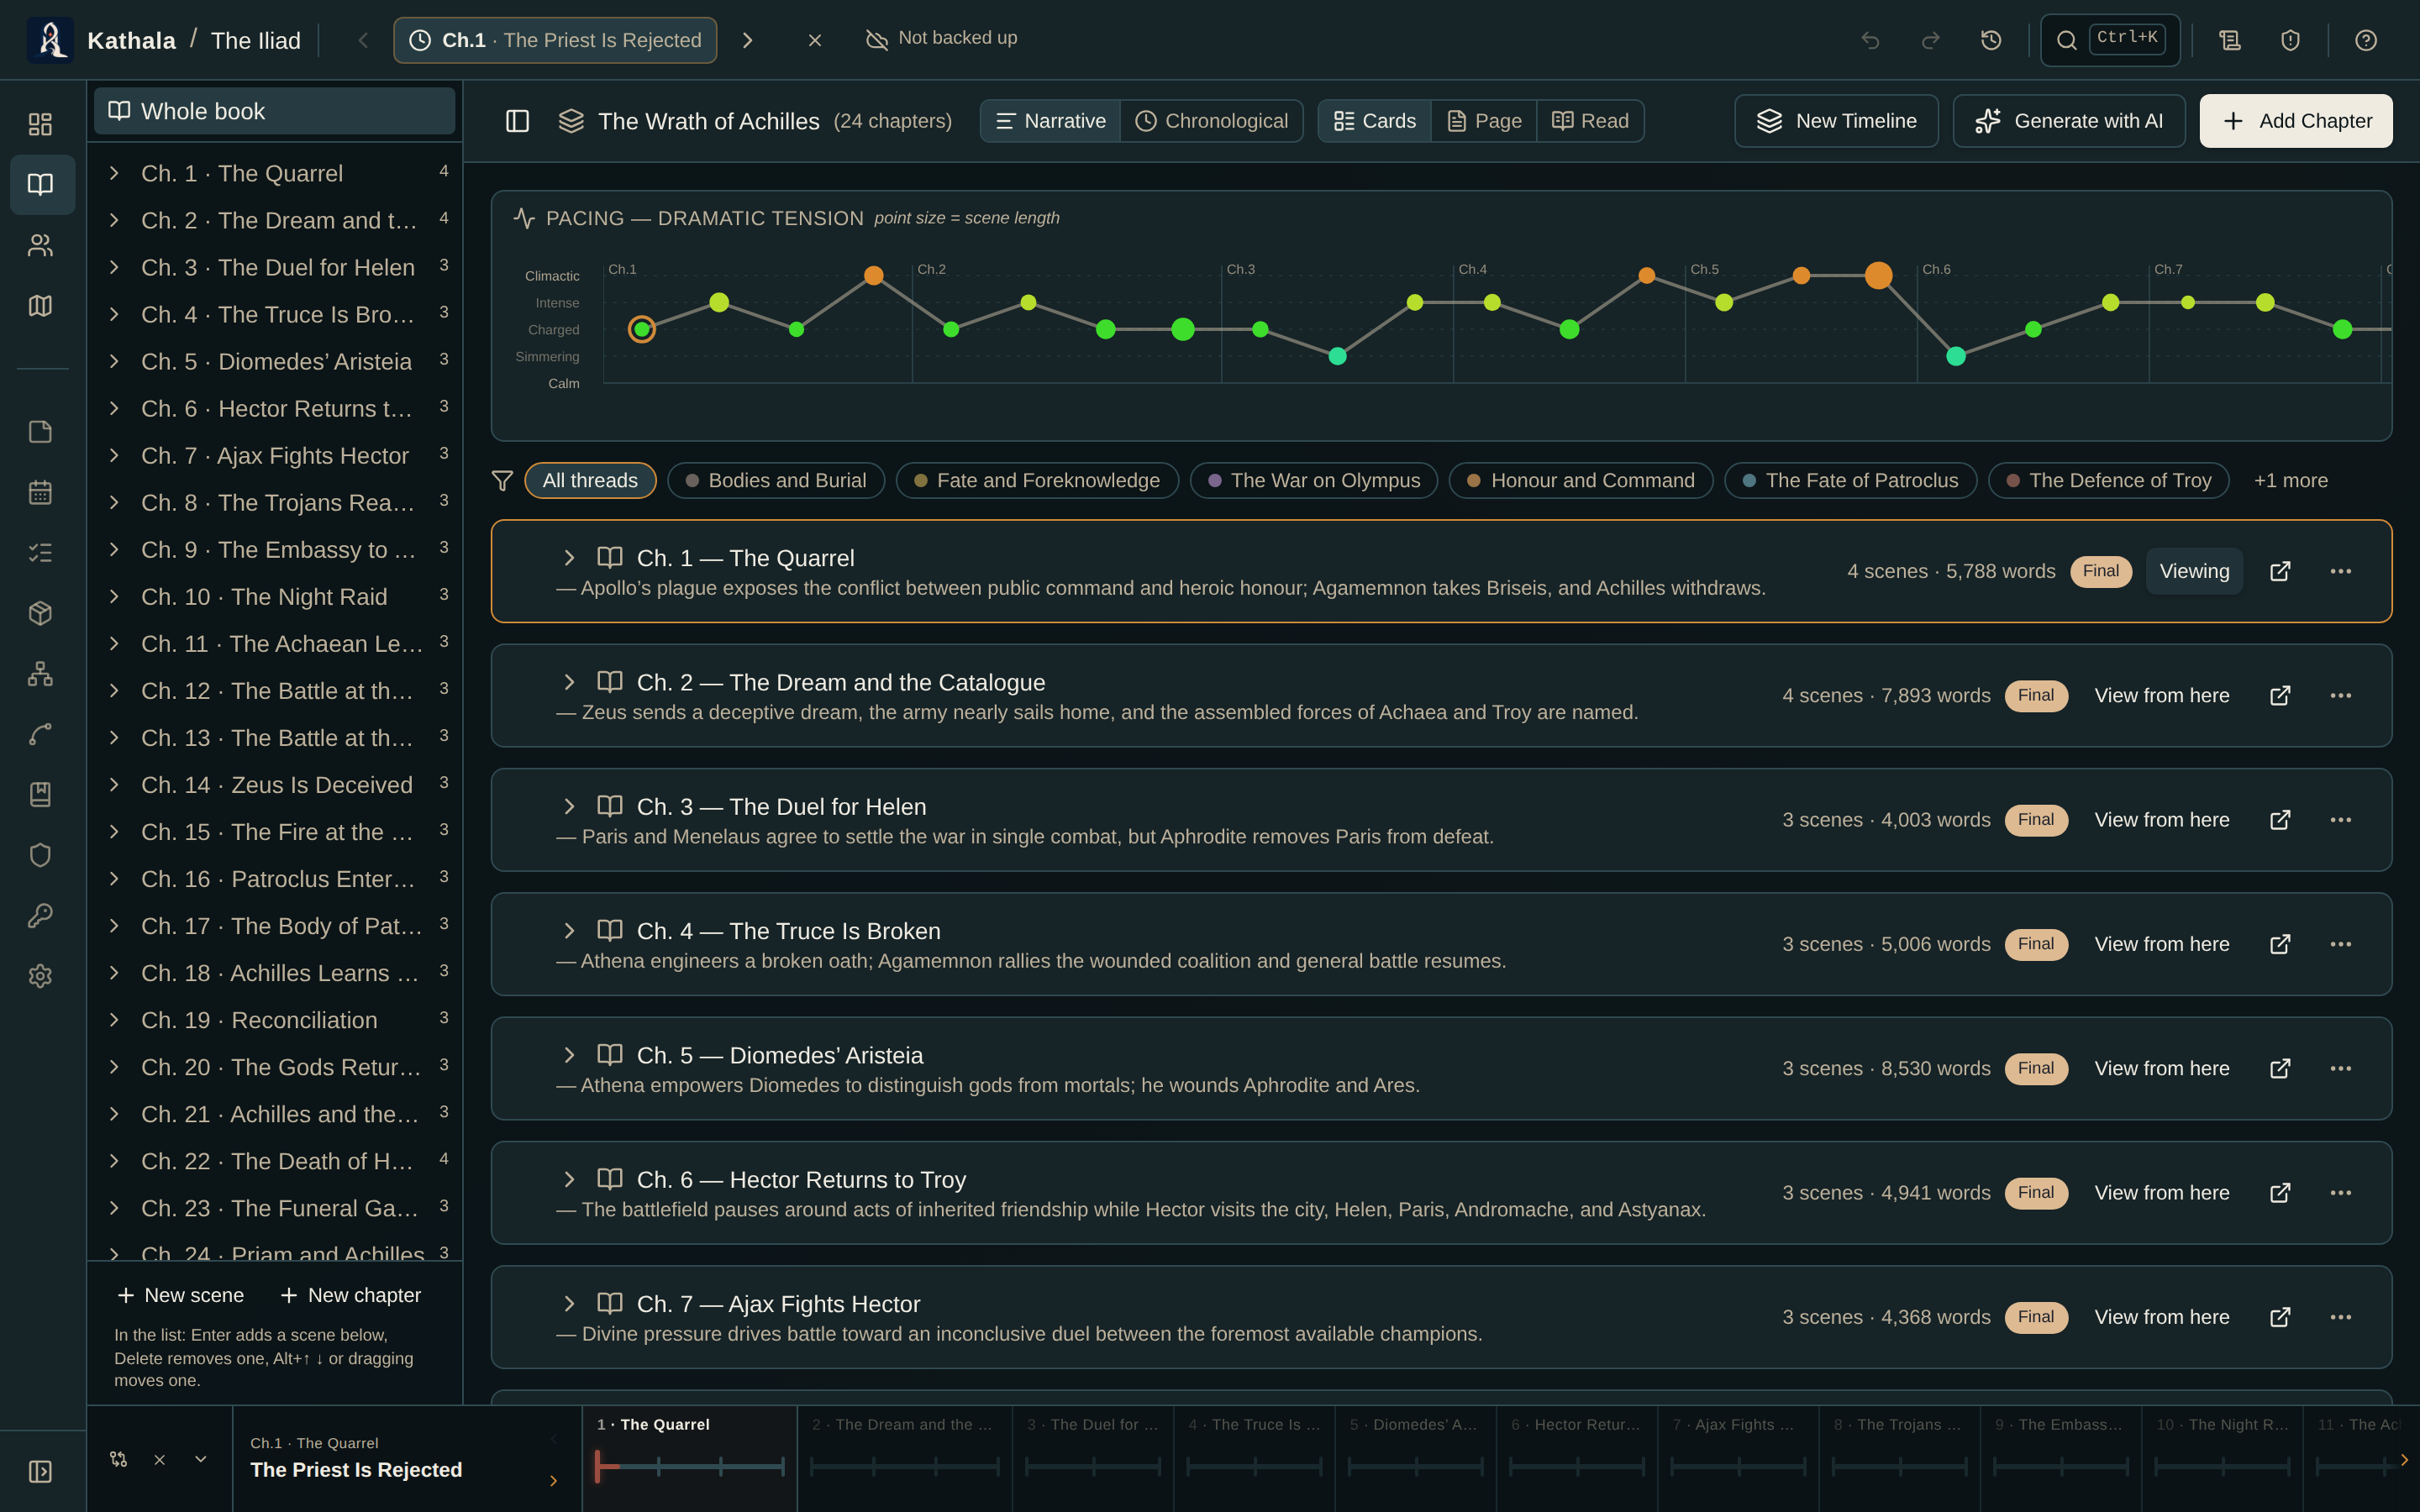Open more options for Ch. 5 card
The image size is (2420, 1512).
(x=2341, y=1068)
